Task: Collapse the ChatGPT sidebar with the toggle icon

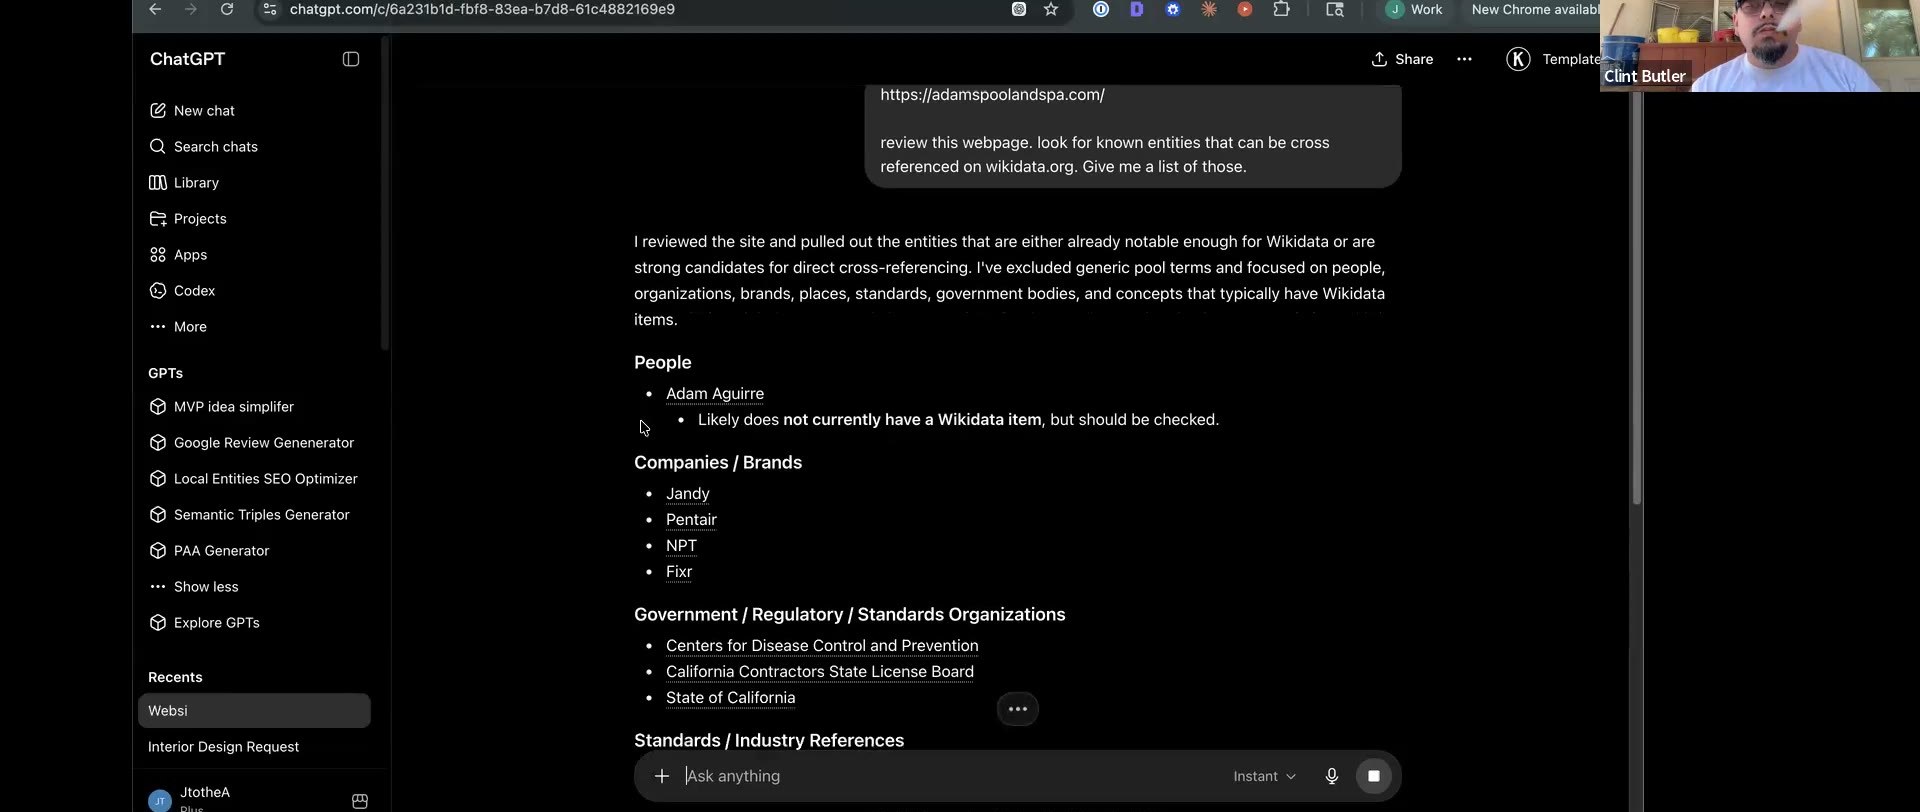Action: click(x=351, y=59)
